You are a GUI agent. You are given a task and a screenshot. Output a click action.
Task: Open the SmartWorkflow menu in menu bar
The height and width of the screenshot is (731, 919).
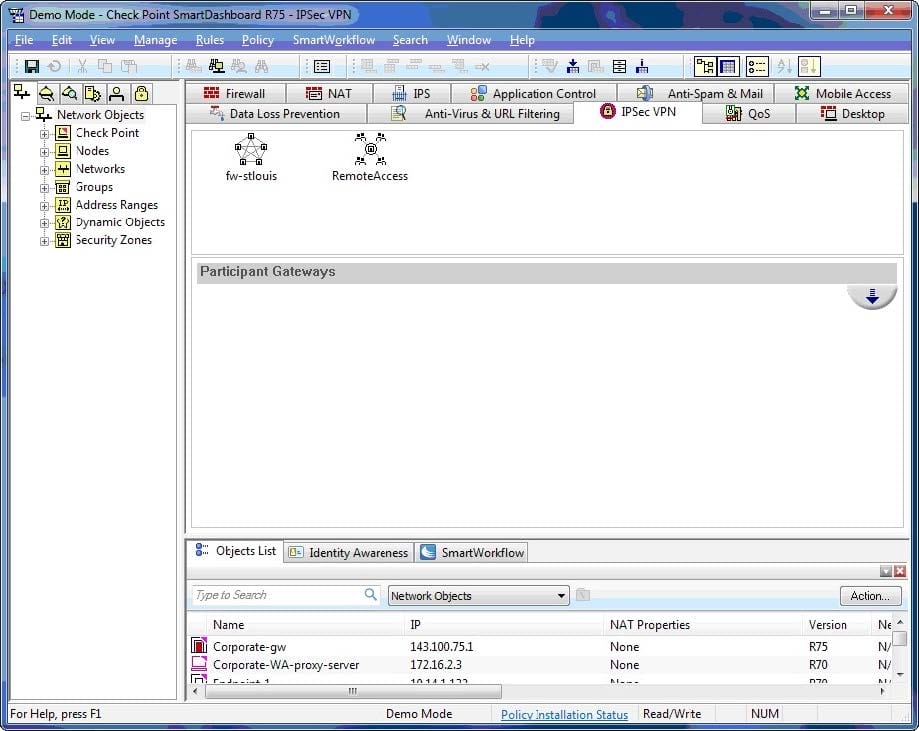click(333, 40)
